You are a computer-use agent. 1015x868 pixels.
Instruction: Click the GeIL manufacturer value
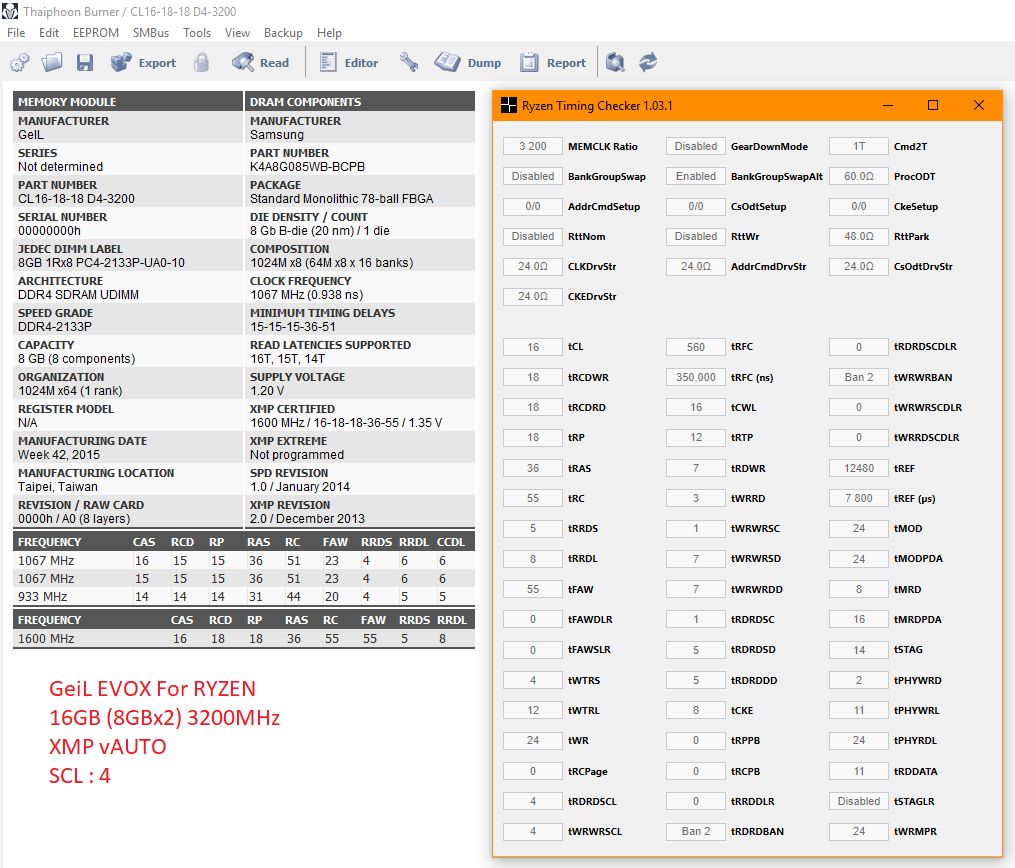click(x=30, y=135)
